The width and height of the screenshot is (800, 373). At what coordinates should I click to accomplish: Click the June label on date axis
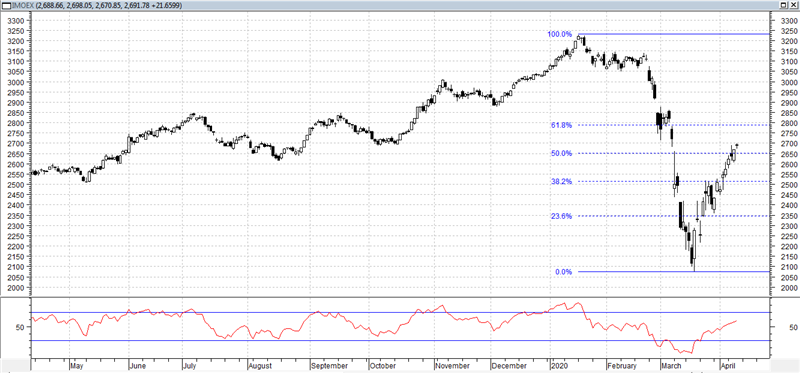(138, 366)
